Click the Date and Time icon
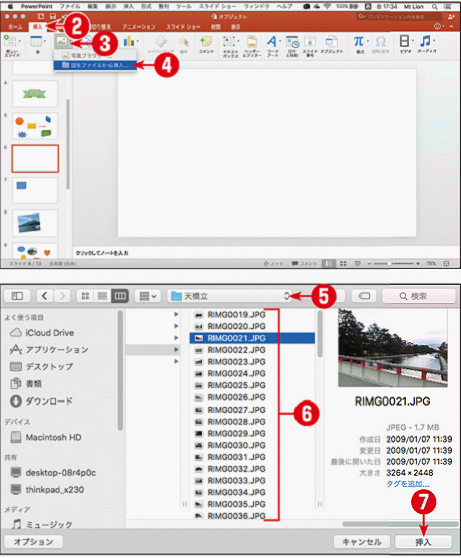Screen dimensions: 461x558 click(293, 42)
